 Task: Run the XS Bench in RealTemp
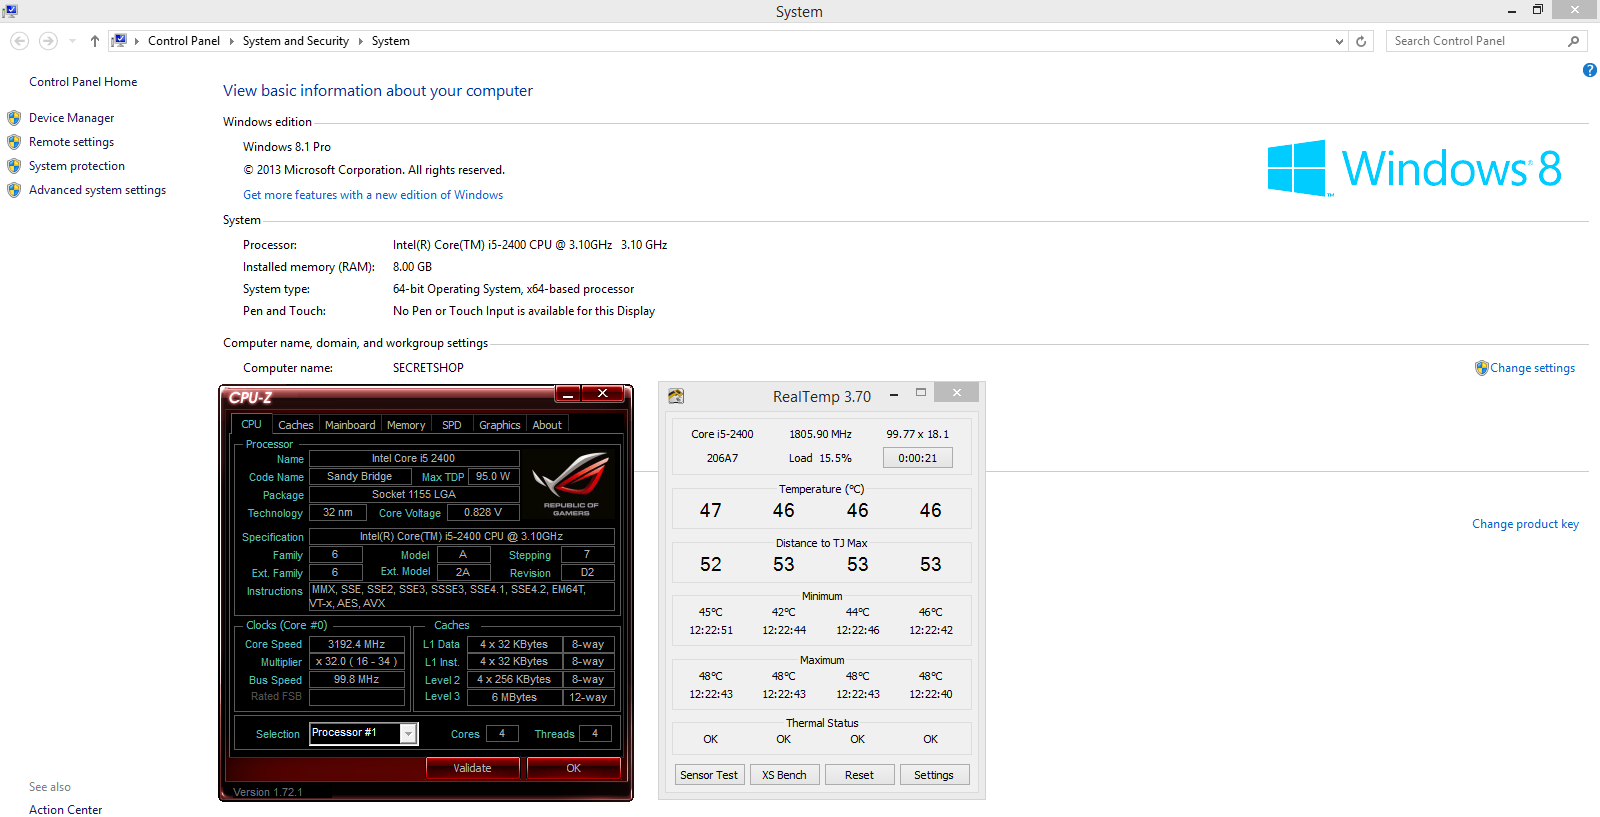click(x=784, y=775)
